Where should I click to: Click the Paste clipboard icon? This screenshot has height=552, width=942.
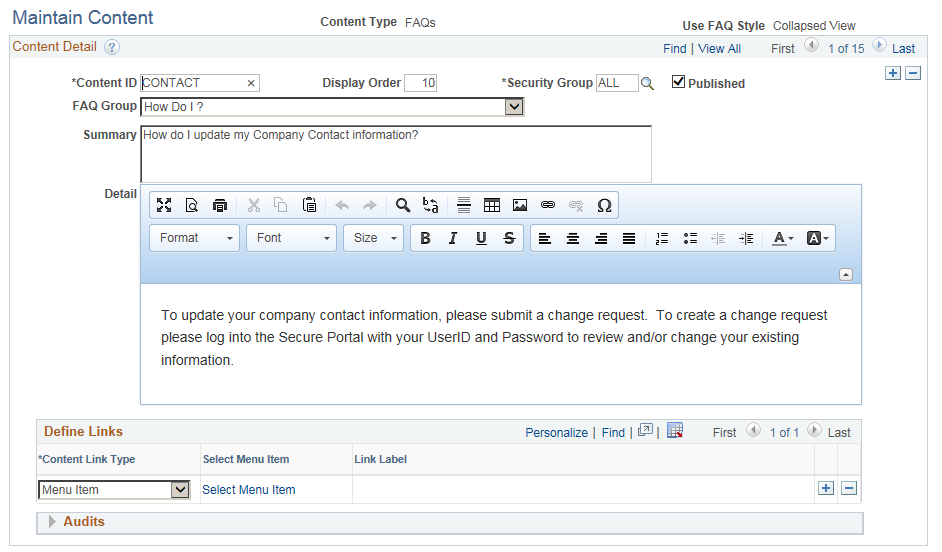309,205
